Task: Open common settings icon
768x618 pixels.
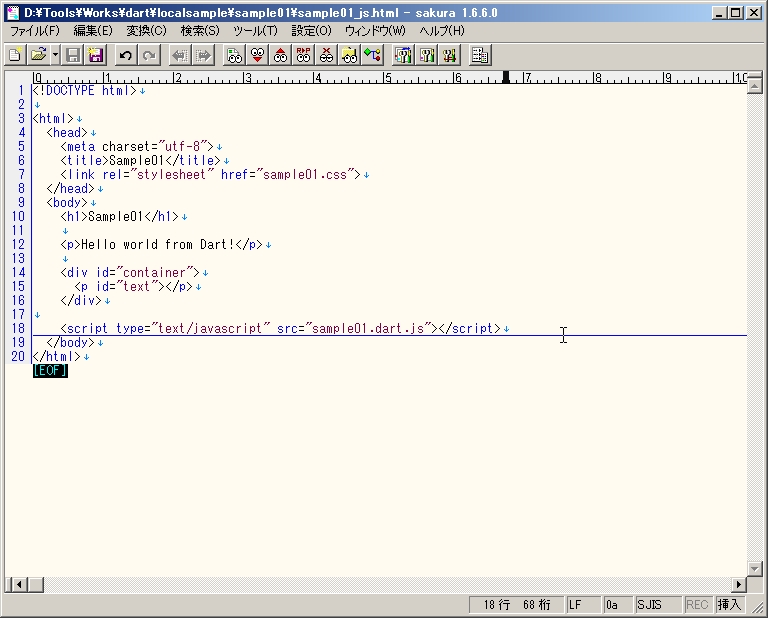Action: (449, 55)
